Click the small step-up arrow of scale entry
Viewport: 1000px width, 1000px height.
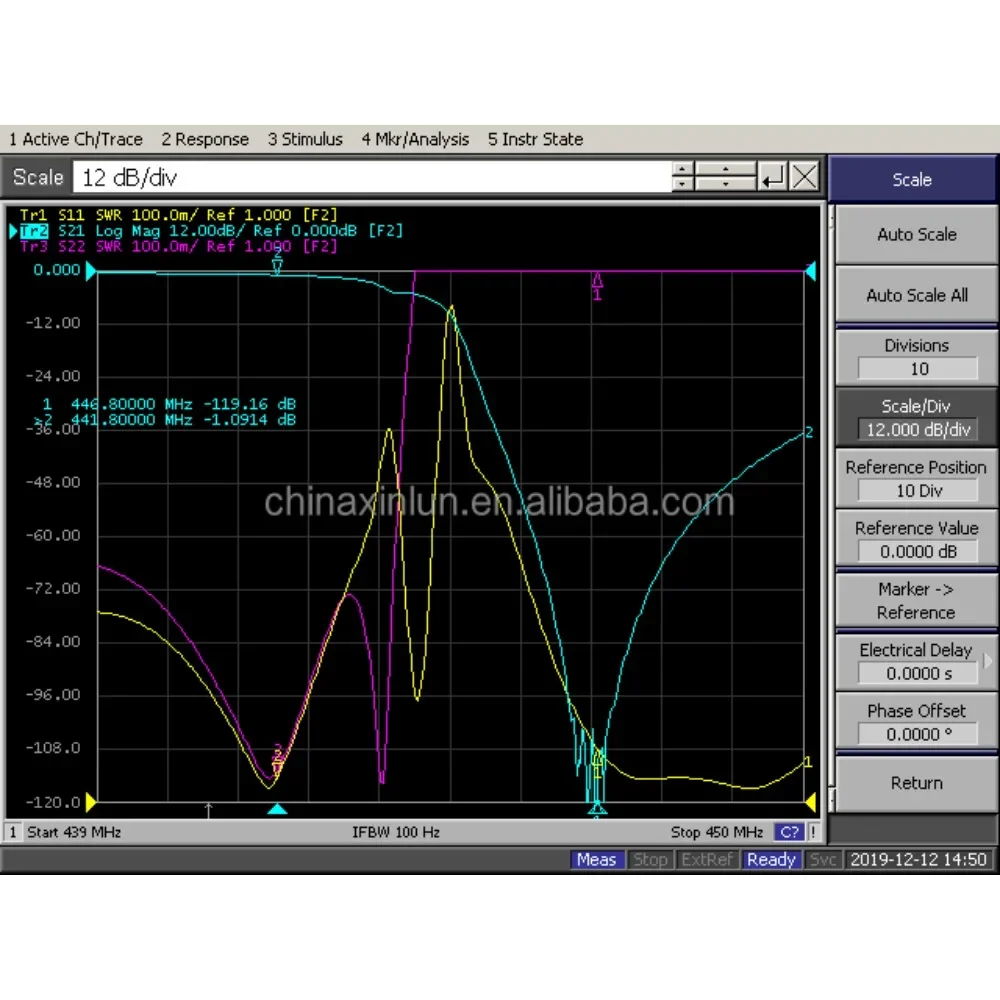[682, 169]
